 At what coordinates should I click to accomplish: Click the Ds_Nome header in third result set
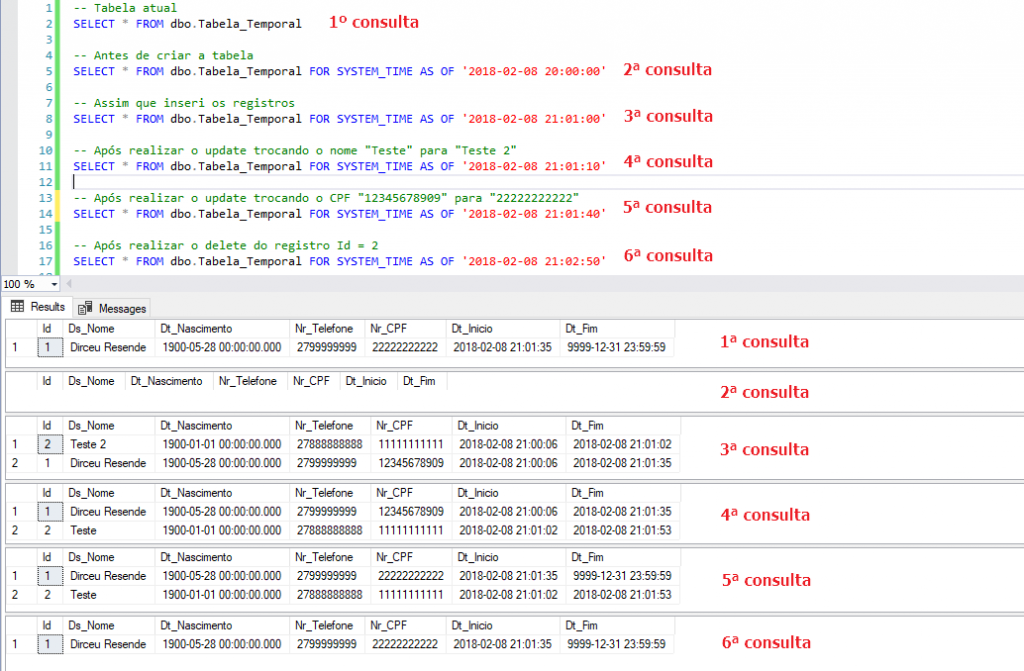(x=93, y=425)
